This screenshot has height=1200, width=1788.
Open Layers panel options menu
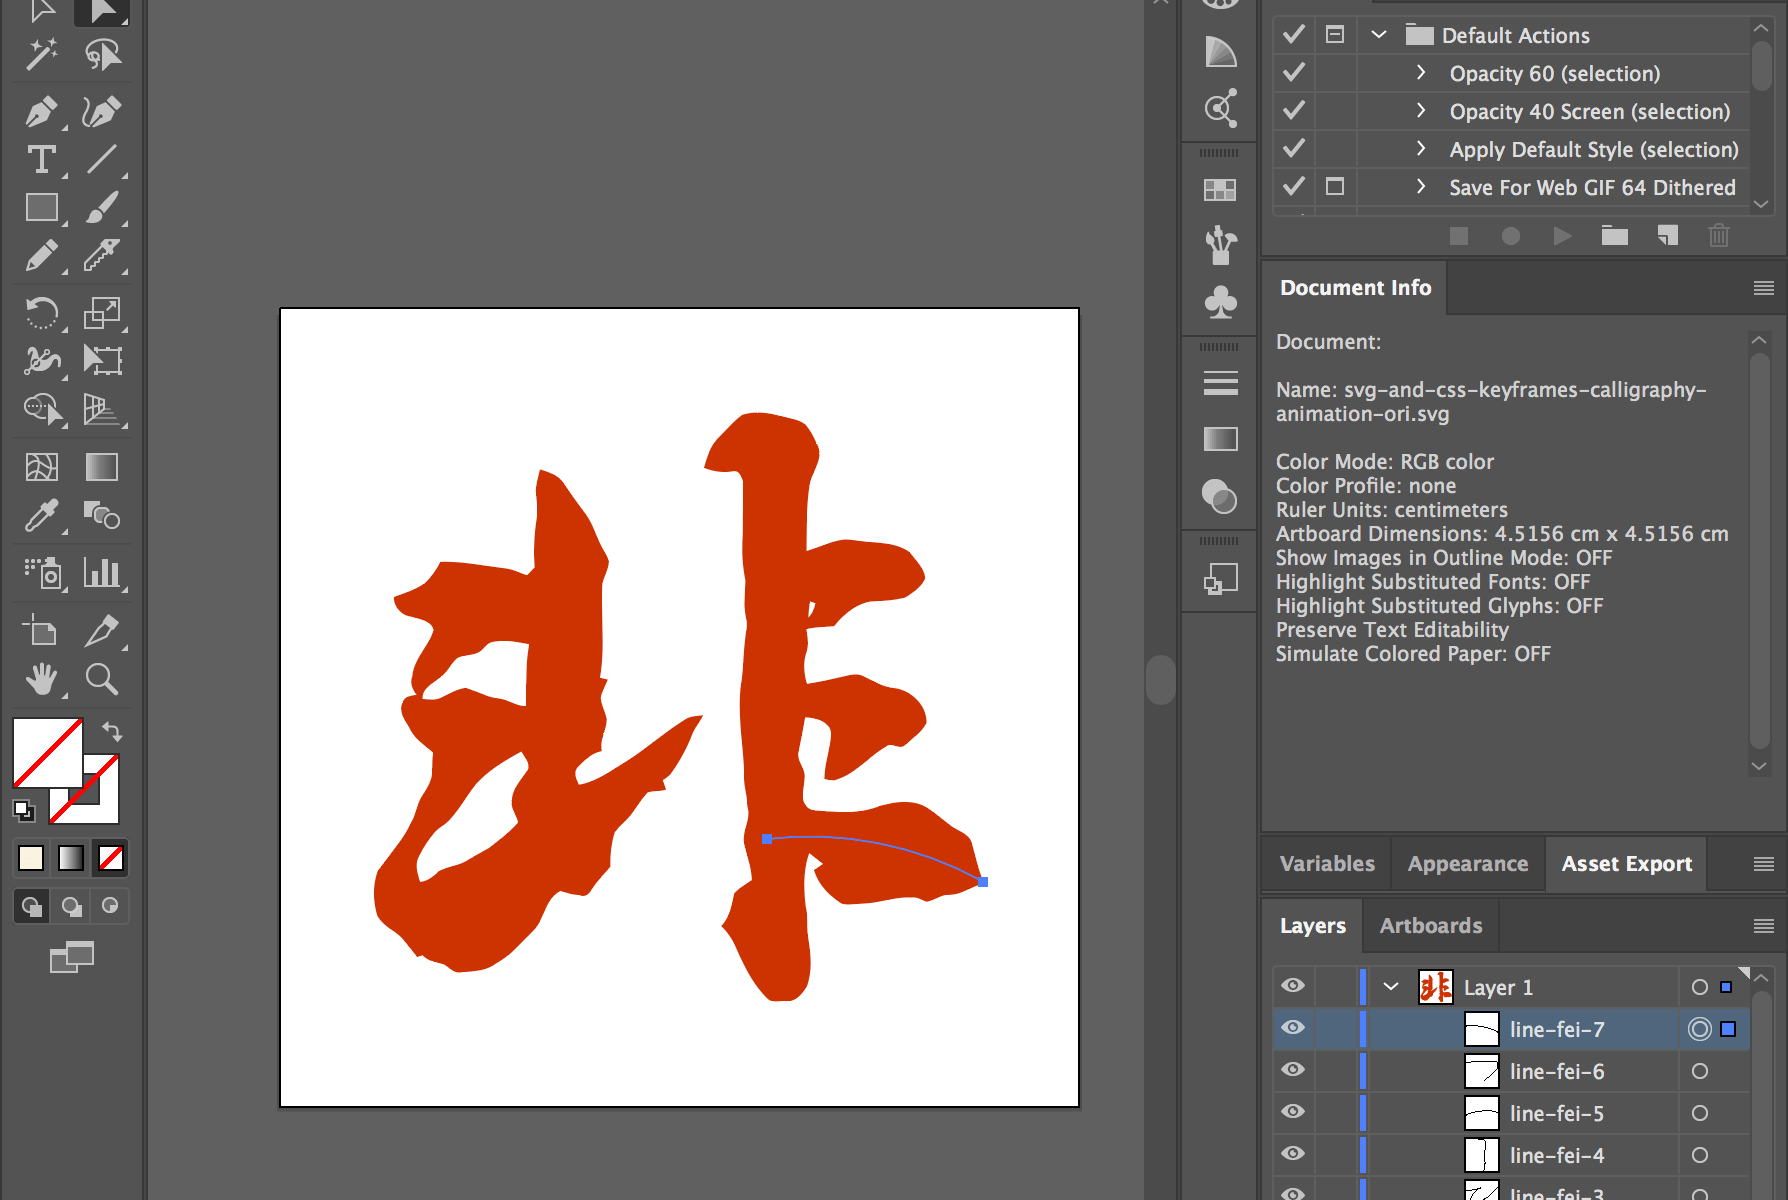click(x=1764, y=926)
